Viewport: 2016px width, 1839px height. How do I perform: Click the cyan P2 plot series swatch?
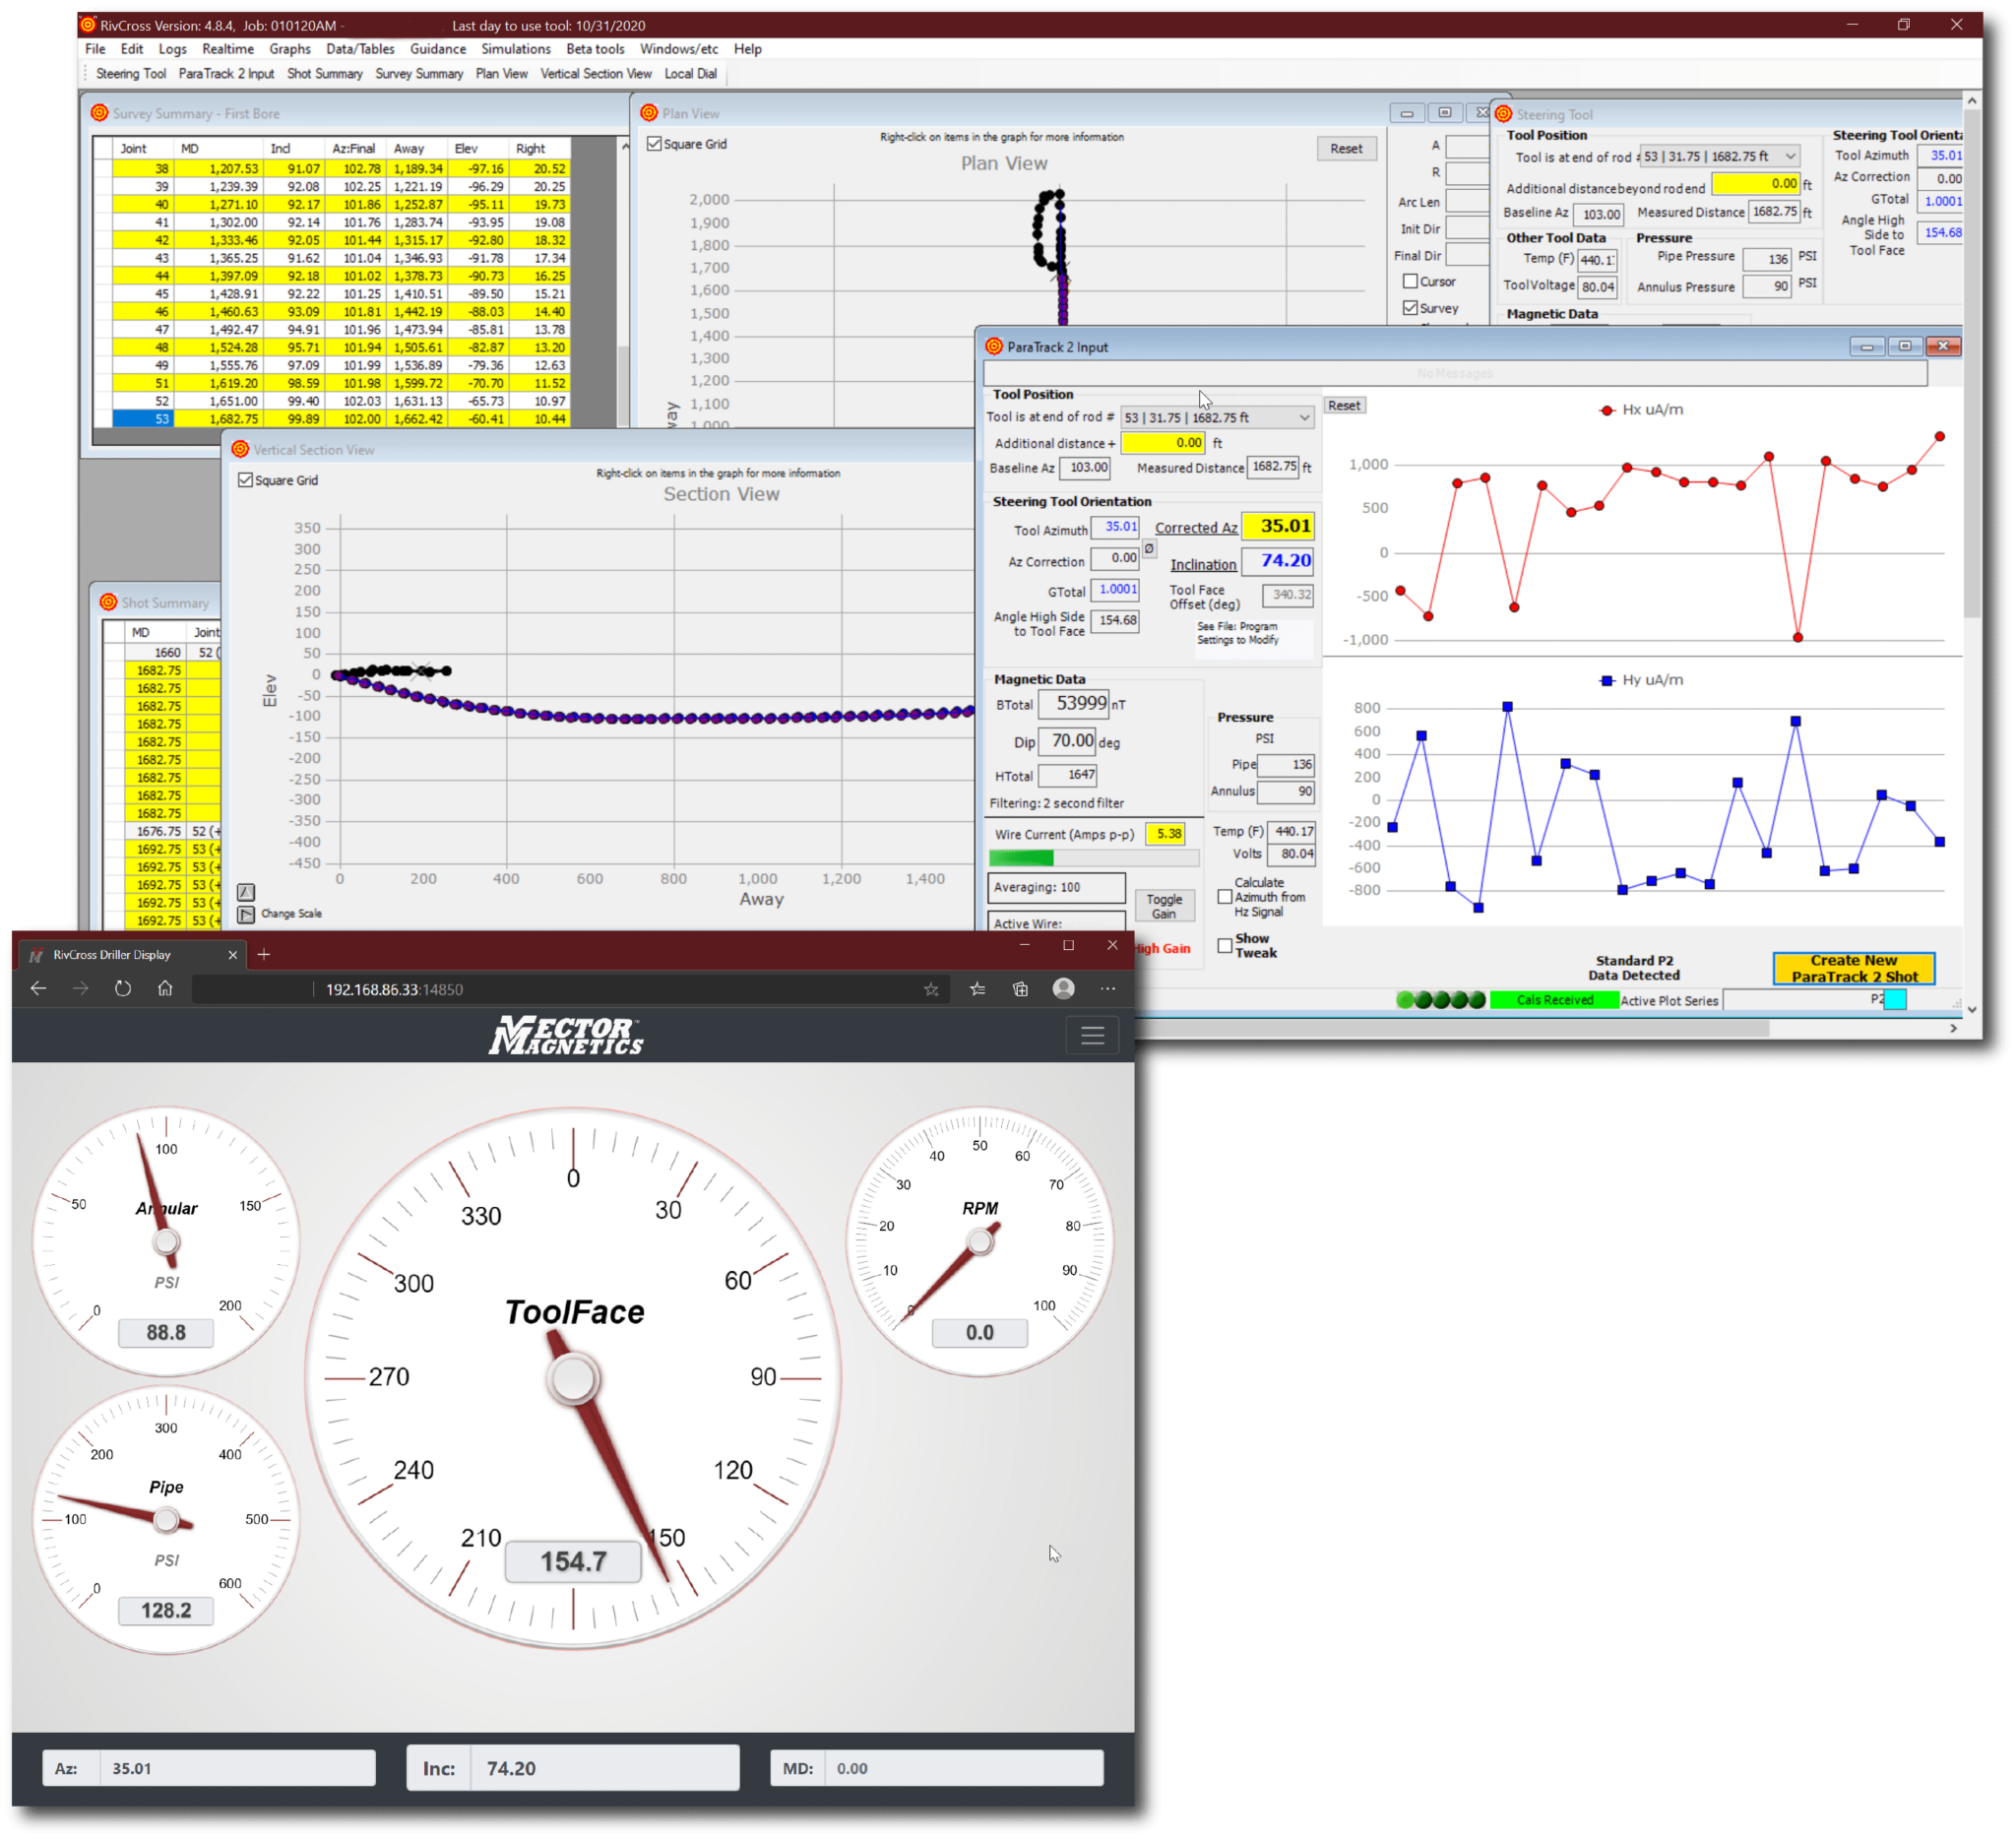click(x=1894, y=1000)
